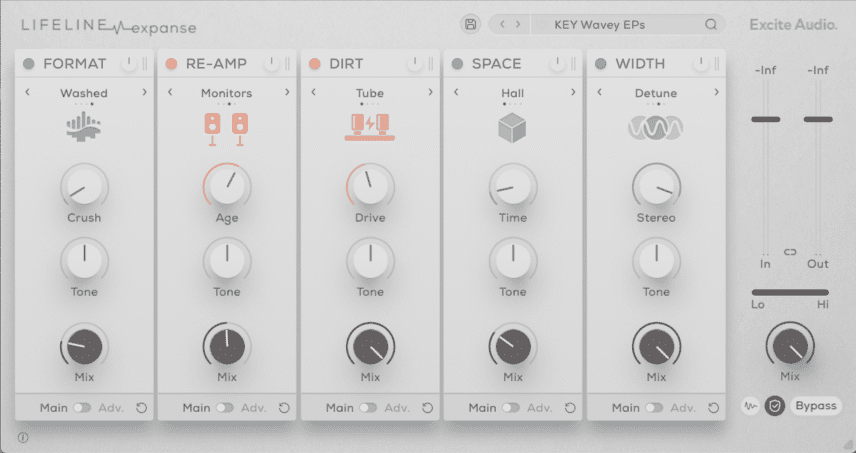Grab the FORMAT module drag handle
Screen dimensions: 856x453
point(145,64)
